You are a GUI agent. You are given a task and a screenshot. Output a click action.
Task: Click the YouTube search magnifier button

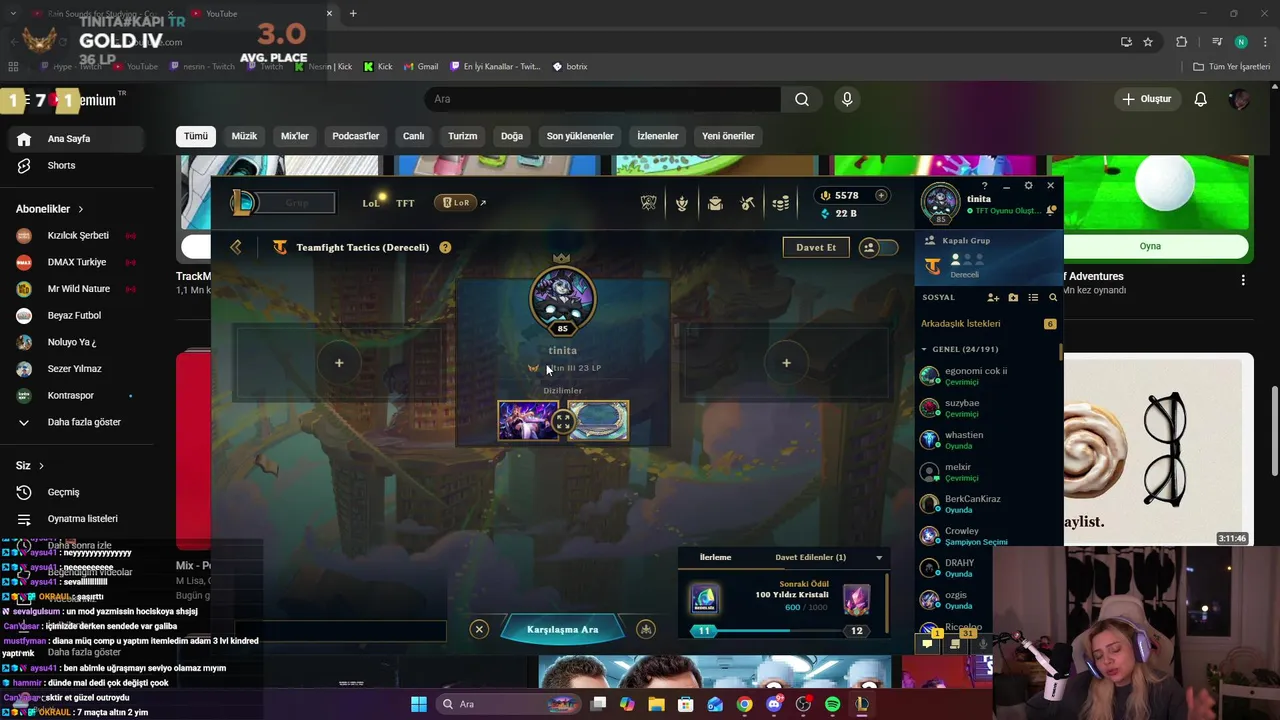[802, 99]
